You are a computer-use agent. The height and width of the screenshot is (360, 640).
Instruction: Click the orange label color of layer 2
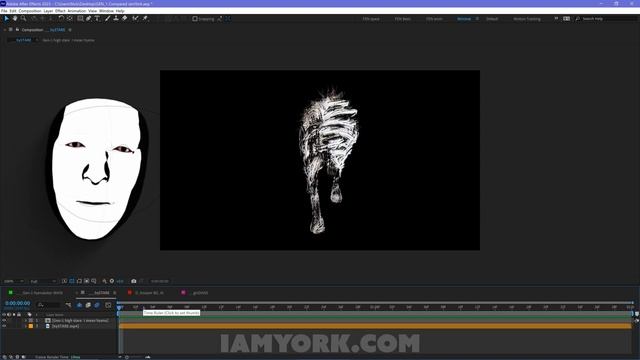[x=31, y=326]
